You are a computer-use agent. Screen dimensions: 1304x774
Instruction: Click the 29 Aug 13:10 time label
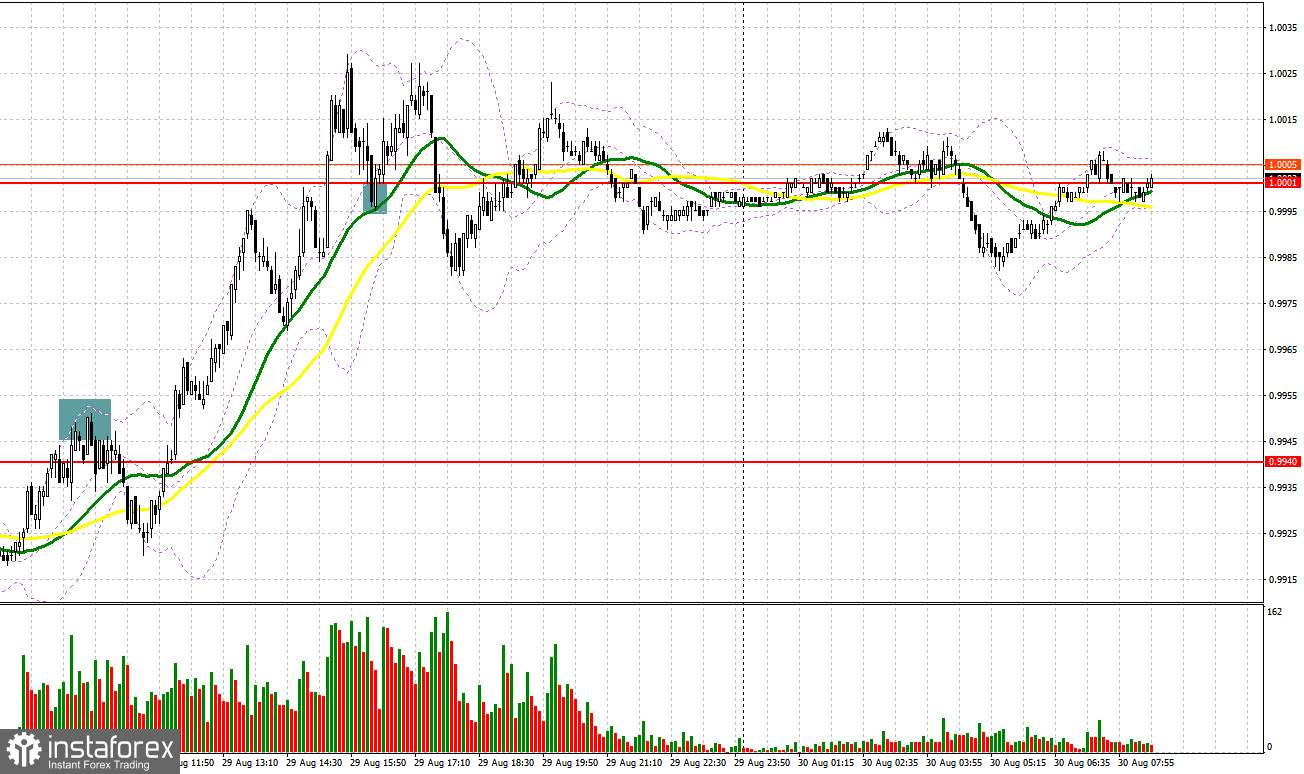pos(250,762)
